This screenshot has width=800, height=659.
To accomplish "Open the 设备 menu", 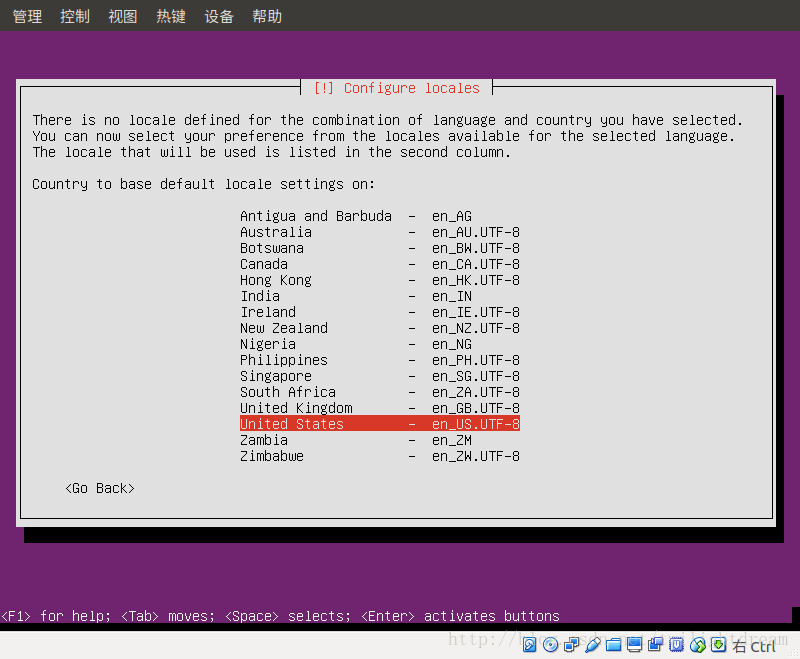I will [x=219, y=16].
